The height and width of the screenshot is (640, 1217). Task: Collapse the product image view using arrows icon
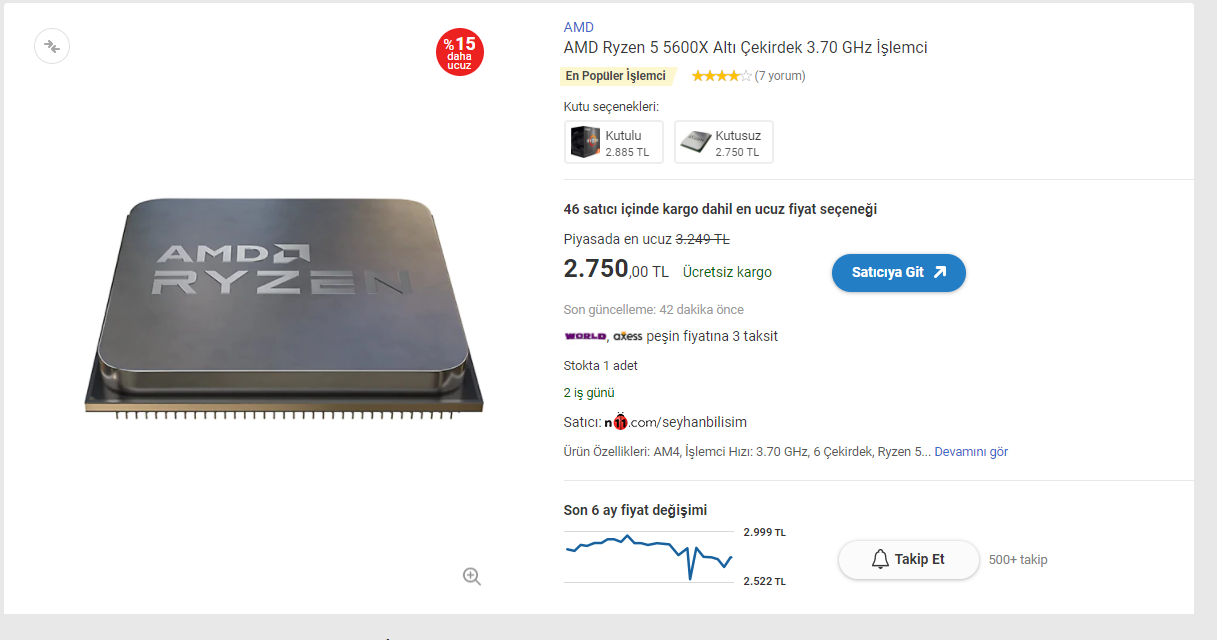coord(52,46)
